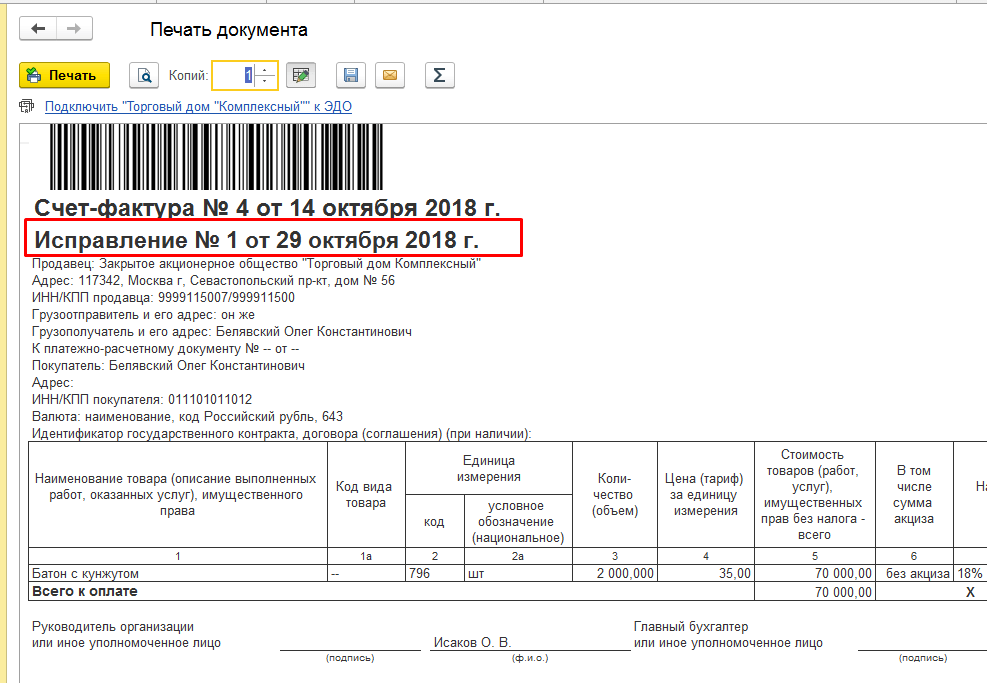Click Код вида товара column header
The width and height of the screenshot is (987, 683).
click(x=365, y=494)
